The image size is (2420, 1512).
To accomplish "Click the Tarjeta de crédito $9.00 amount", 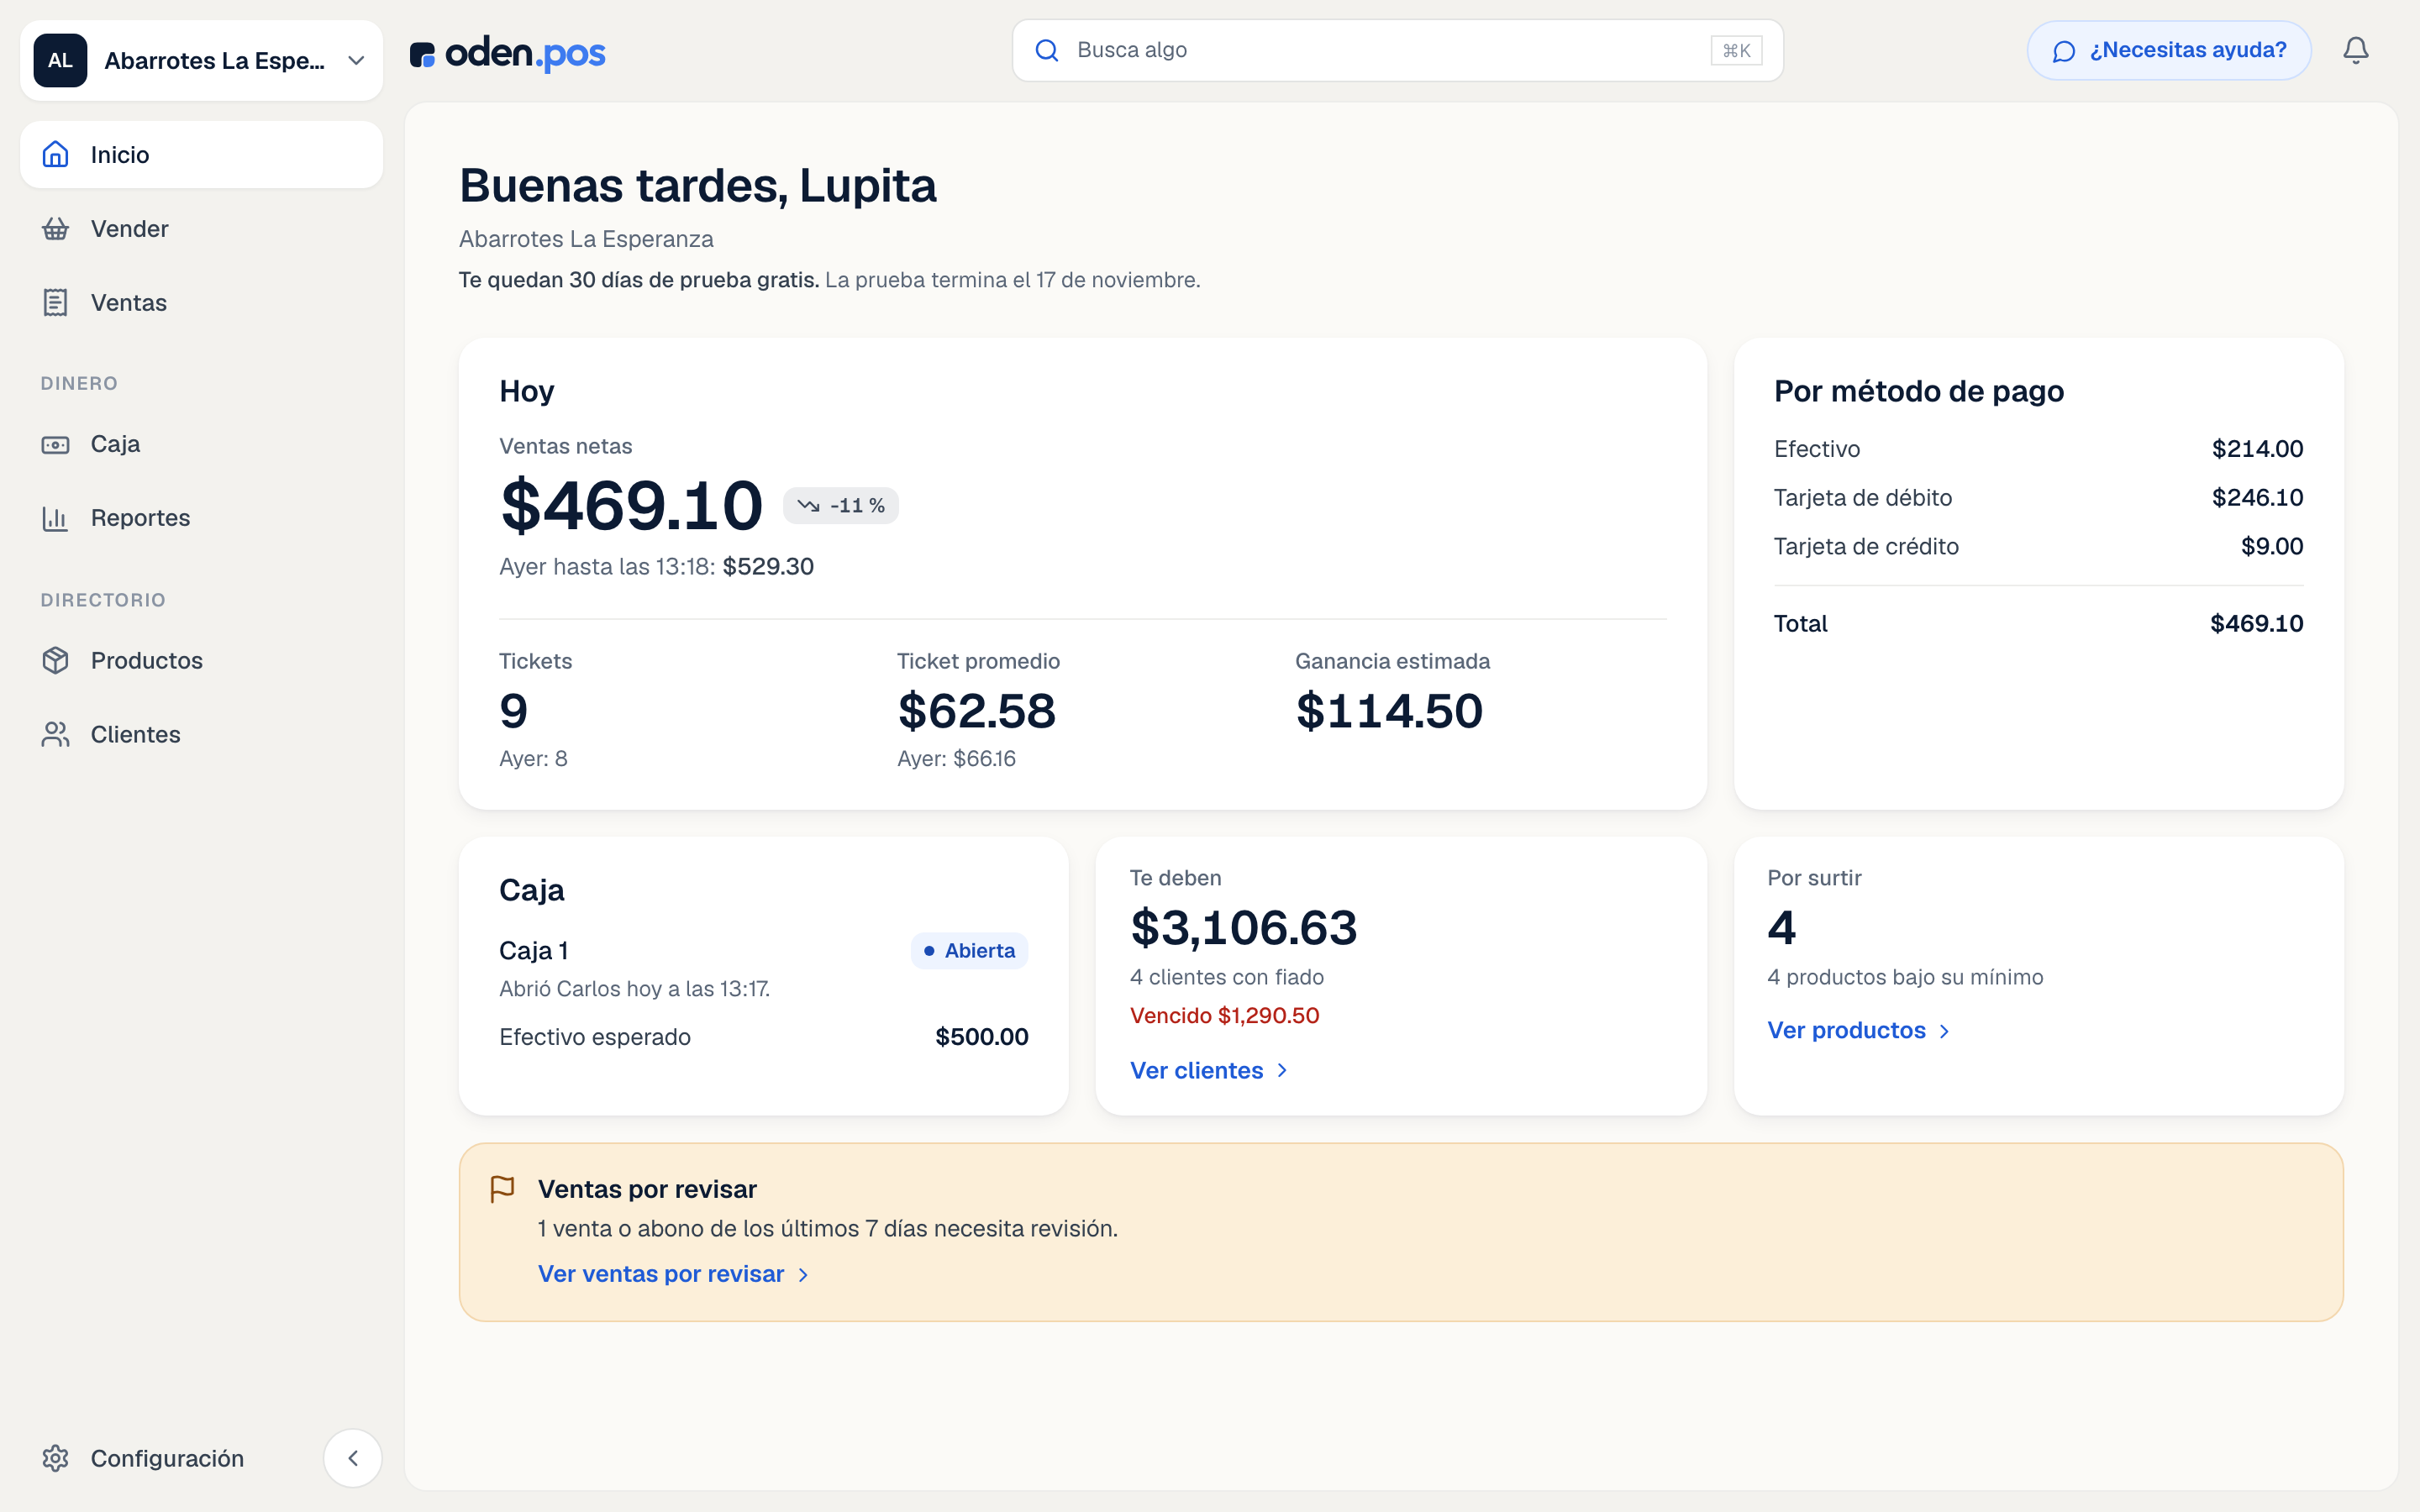I will (x=2272, y=546).
